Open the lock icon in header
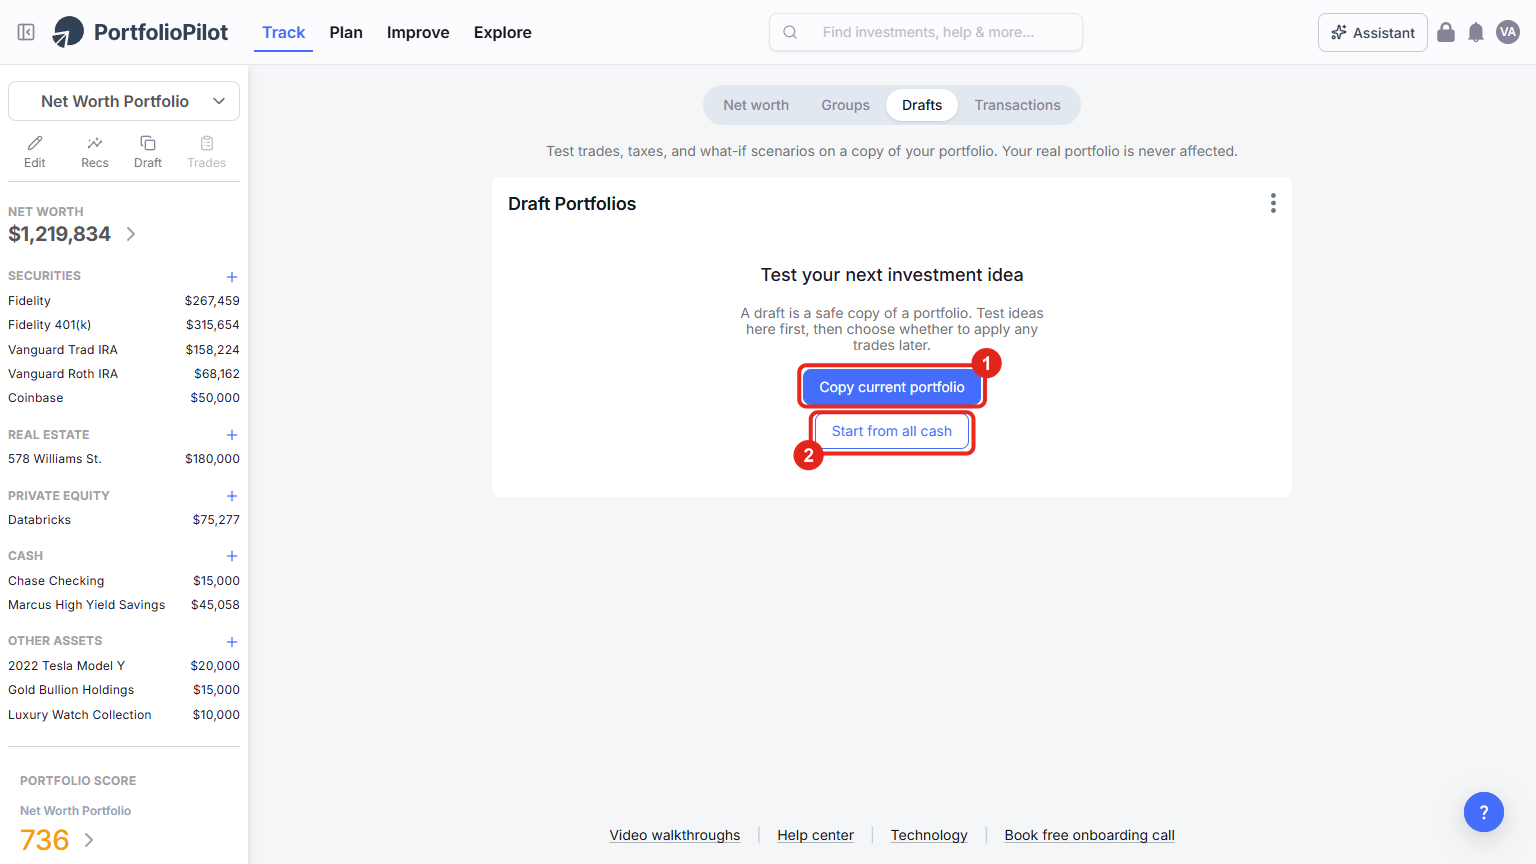The width and height of the screenshot is (1536, 864). tap(1446, 32)
